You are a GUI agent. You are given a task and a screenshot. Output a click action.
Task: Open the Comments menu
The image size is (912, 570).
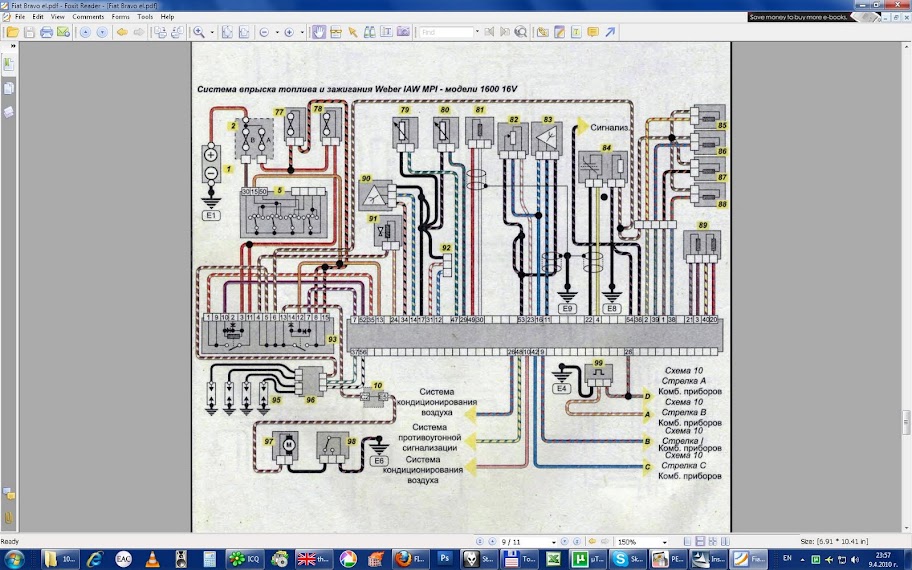[88, 17]
